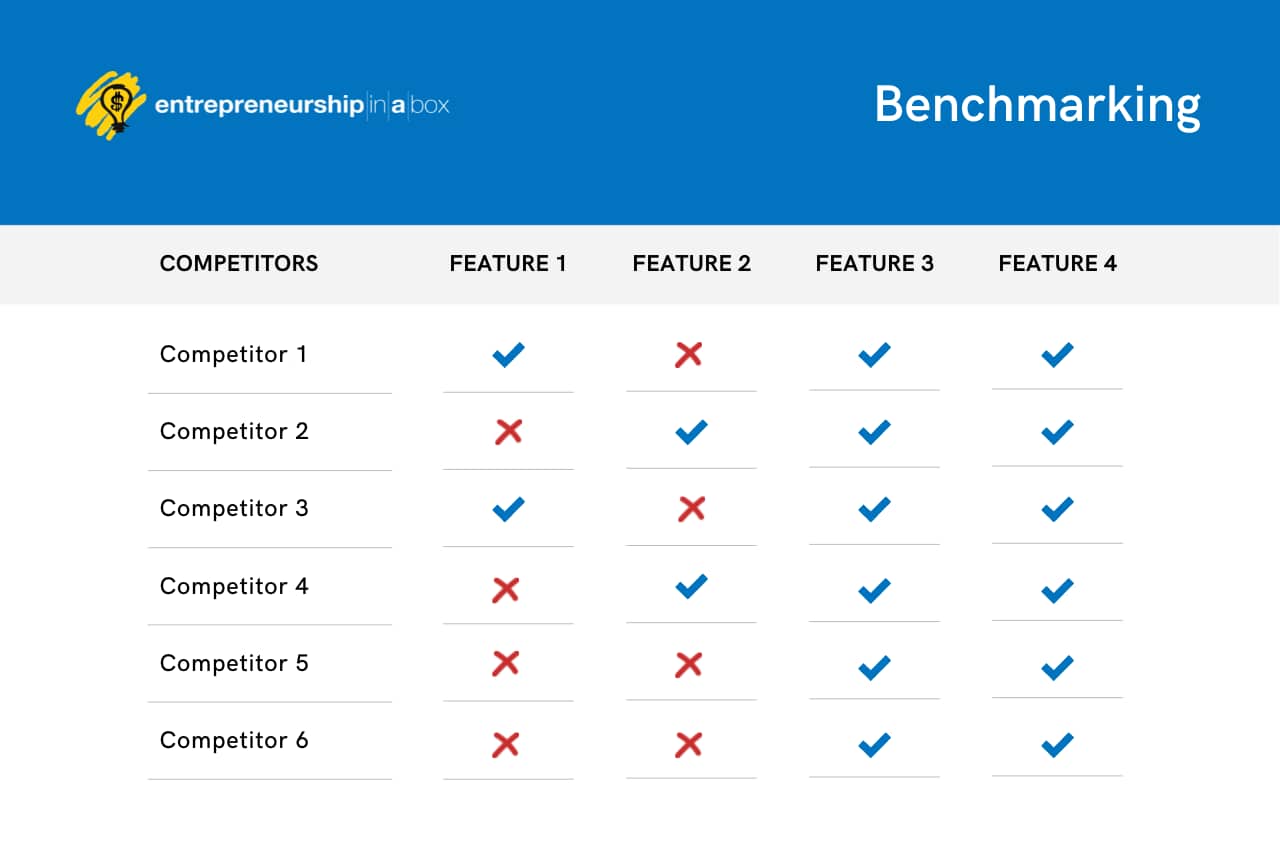The width and height of the screenshot is (1280, 853).
Task: Click Competitor 1 Feature 2 red cross
Action: click(688, 354)
